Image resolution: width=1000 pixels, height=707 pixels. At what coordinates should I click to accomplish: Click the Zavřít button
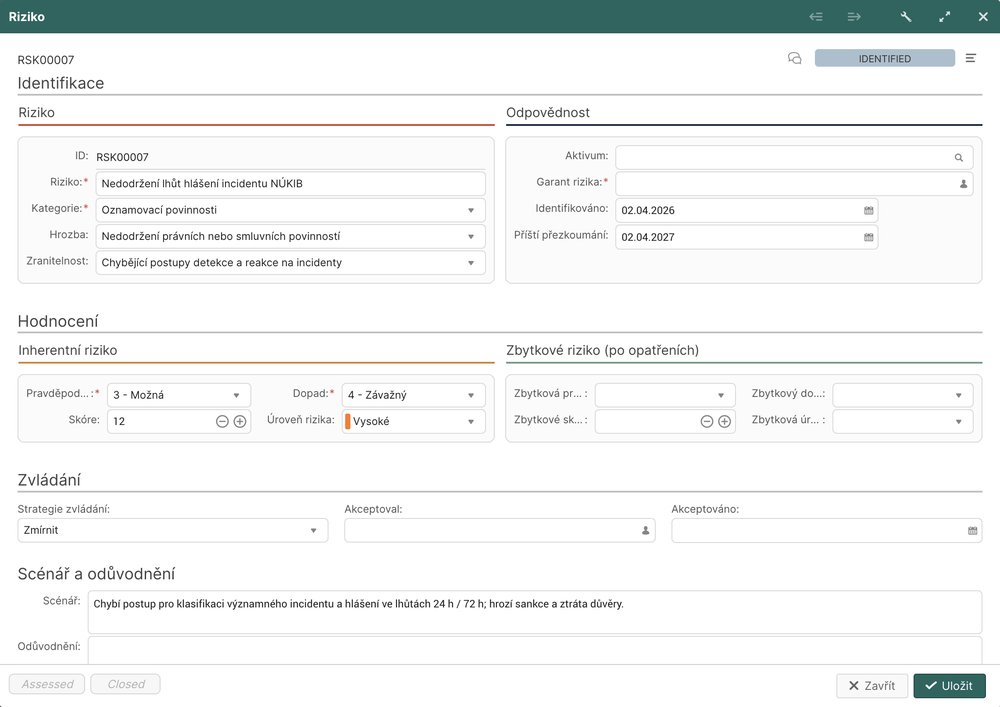tap(872, 686)
